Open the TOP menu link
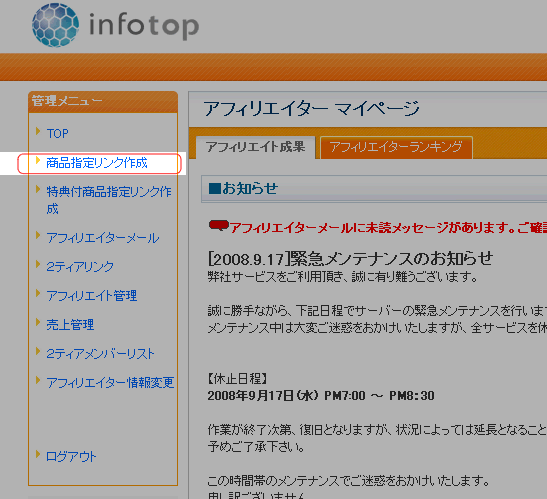 coord(58,134)
